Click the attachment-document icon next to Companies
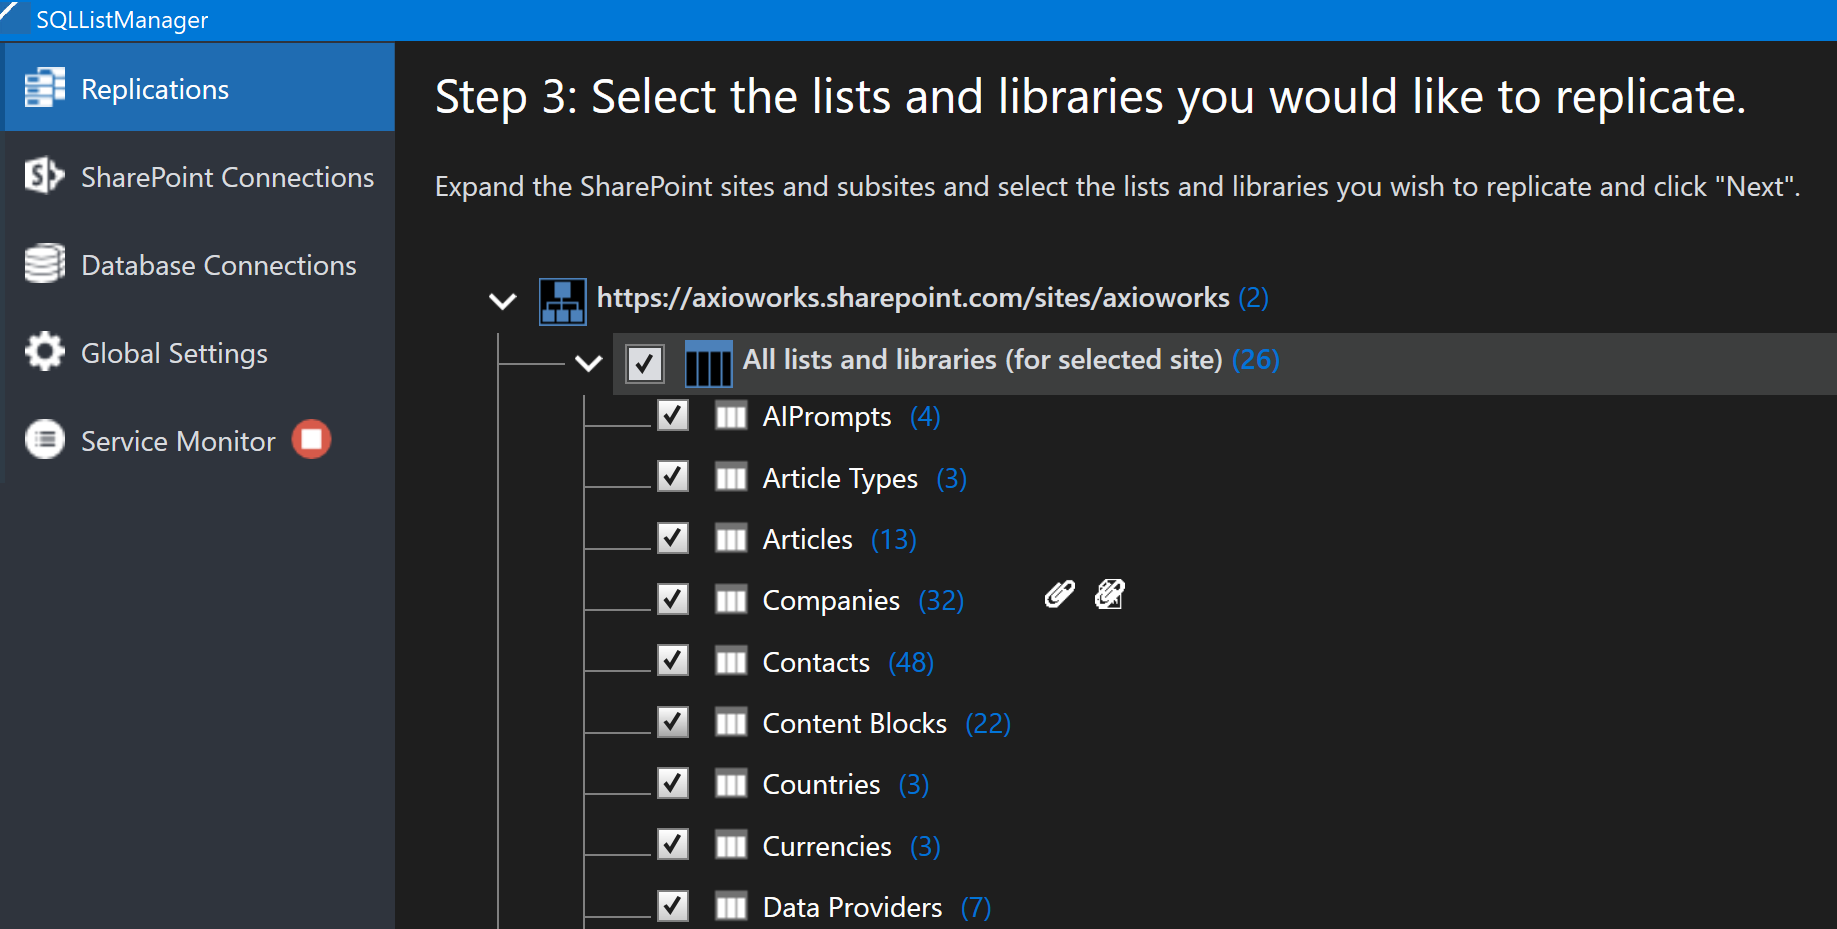 click(x=1109, y=594)
